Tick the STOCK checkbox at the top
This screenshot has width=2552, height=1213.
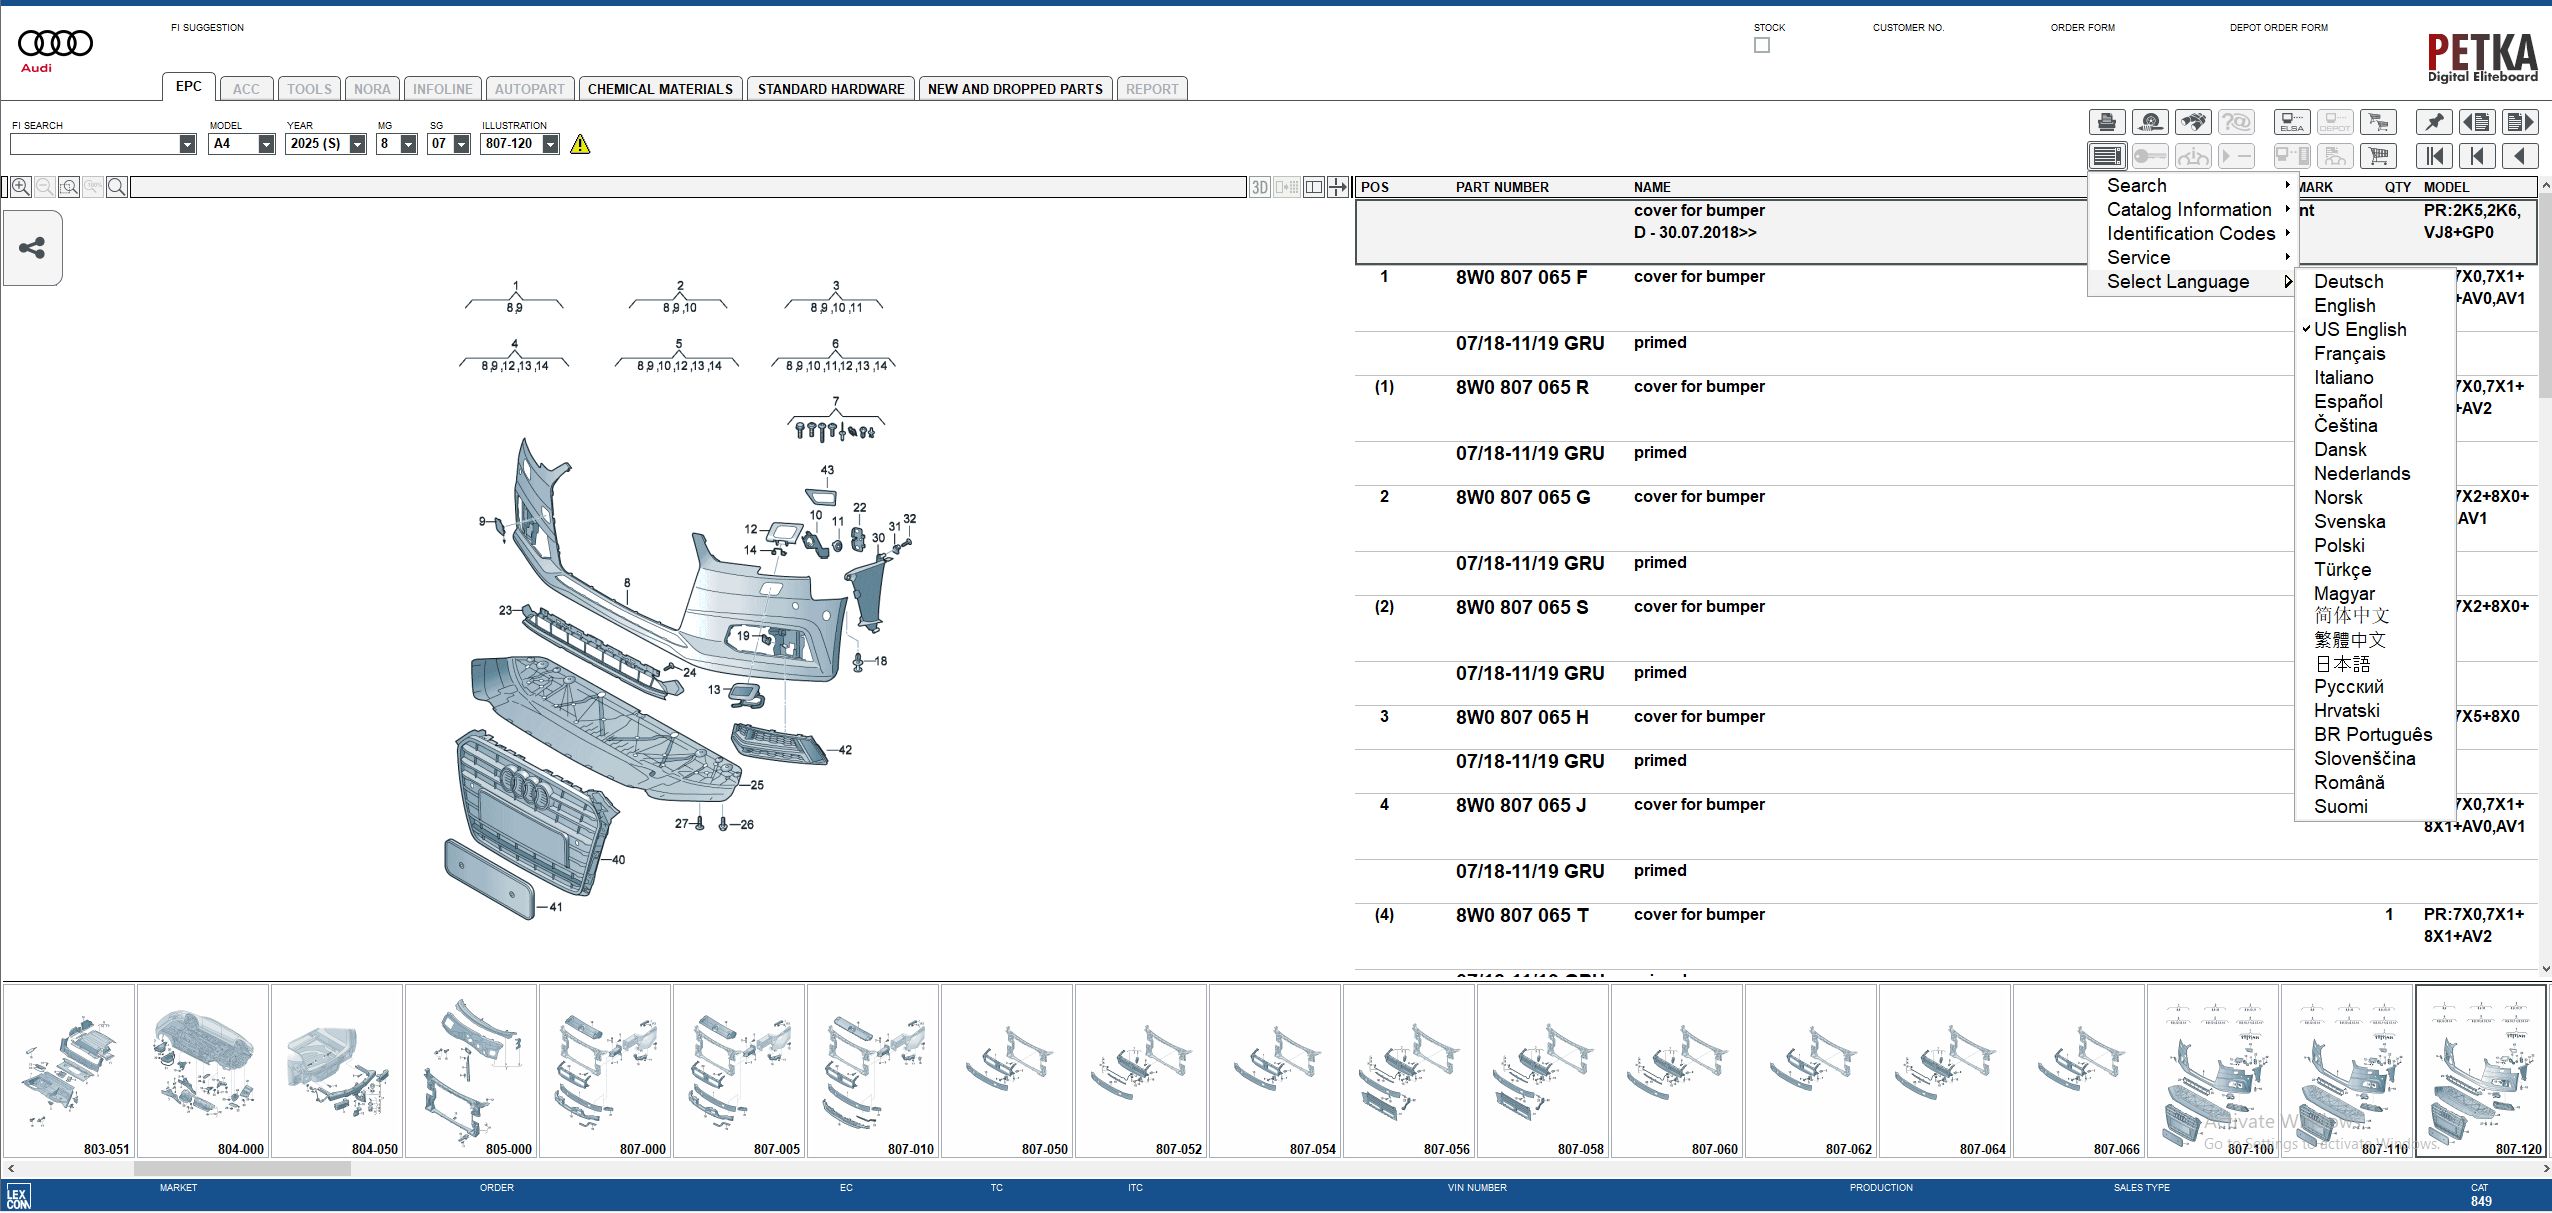click(x=1763, y=44)
